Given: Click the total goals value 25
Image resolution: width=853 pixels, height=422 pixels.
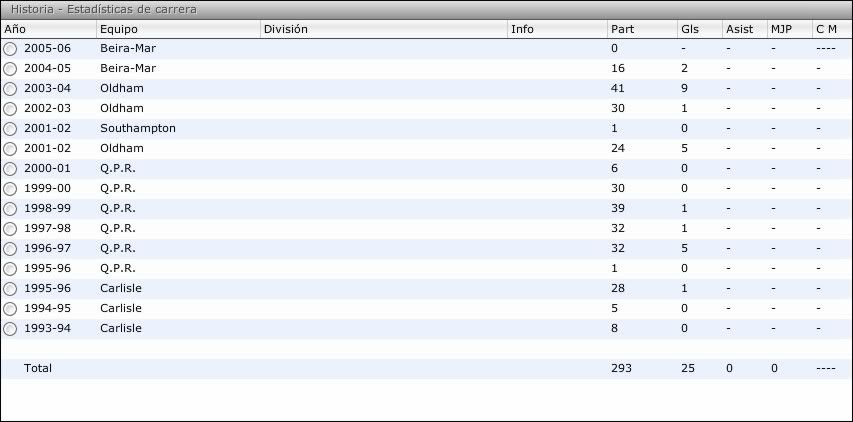Looking at the screenshot, I should coord(688,368).
